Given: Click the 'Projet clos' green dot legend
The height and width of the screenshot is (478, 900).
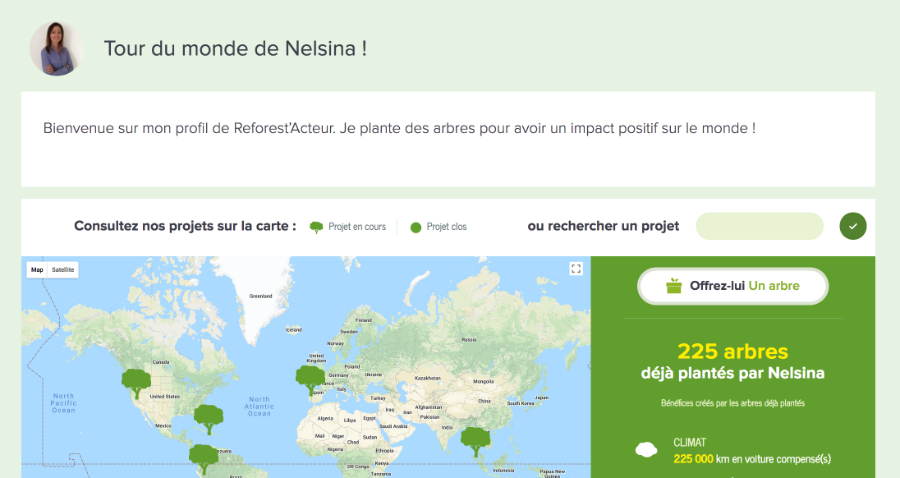Looking at the screenshot, I should click(416, 227).
